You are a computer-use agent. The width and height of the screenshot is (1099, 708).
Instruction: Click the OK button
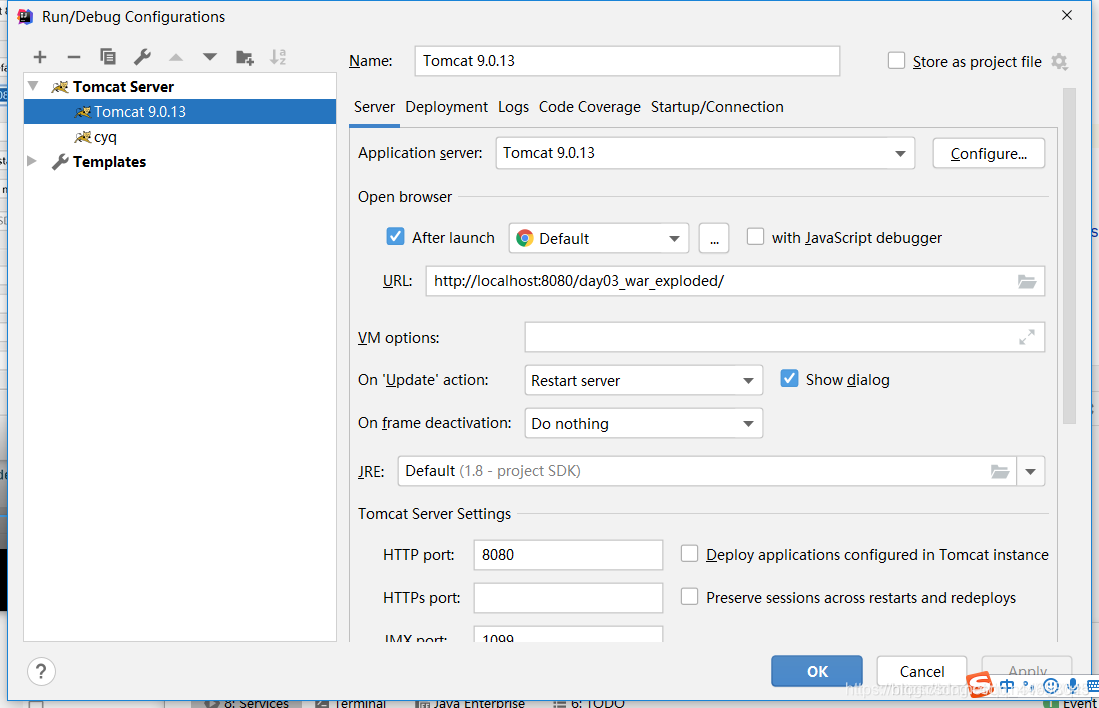click(x=817, y=672)
